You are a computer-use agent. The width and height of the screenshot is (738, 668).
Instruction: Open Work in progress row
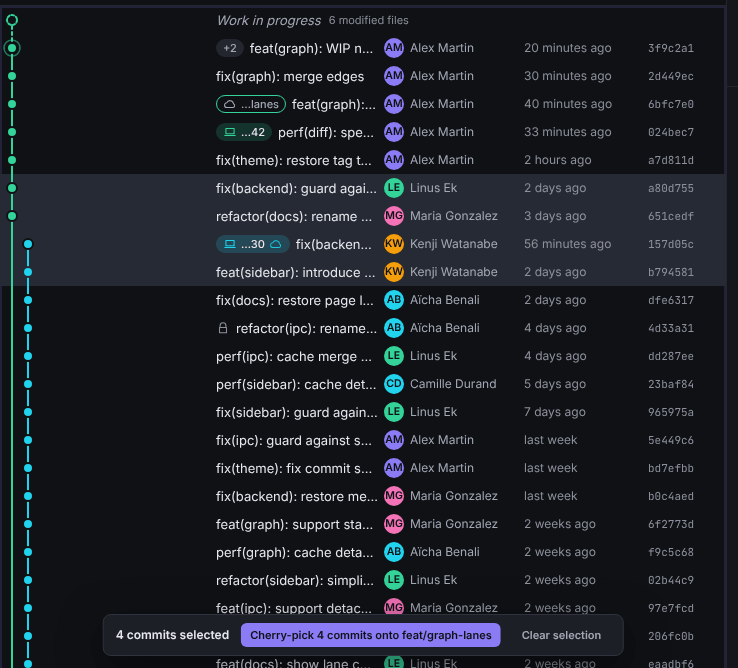363,20
